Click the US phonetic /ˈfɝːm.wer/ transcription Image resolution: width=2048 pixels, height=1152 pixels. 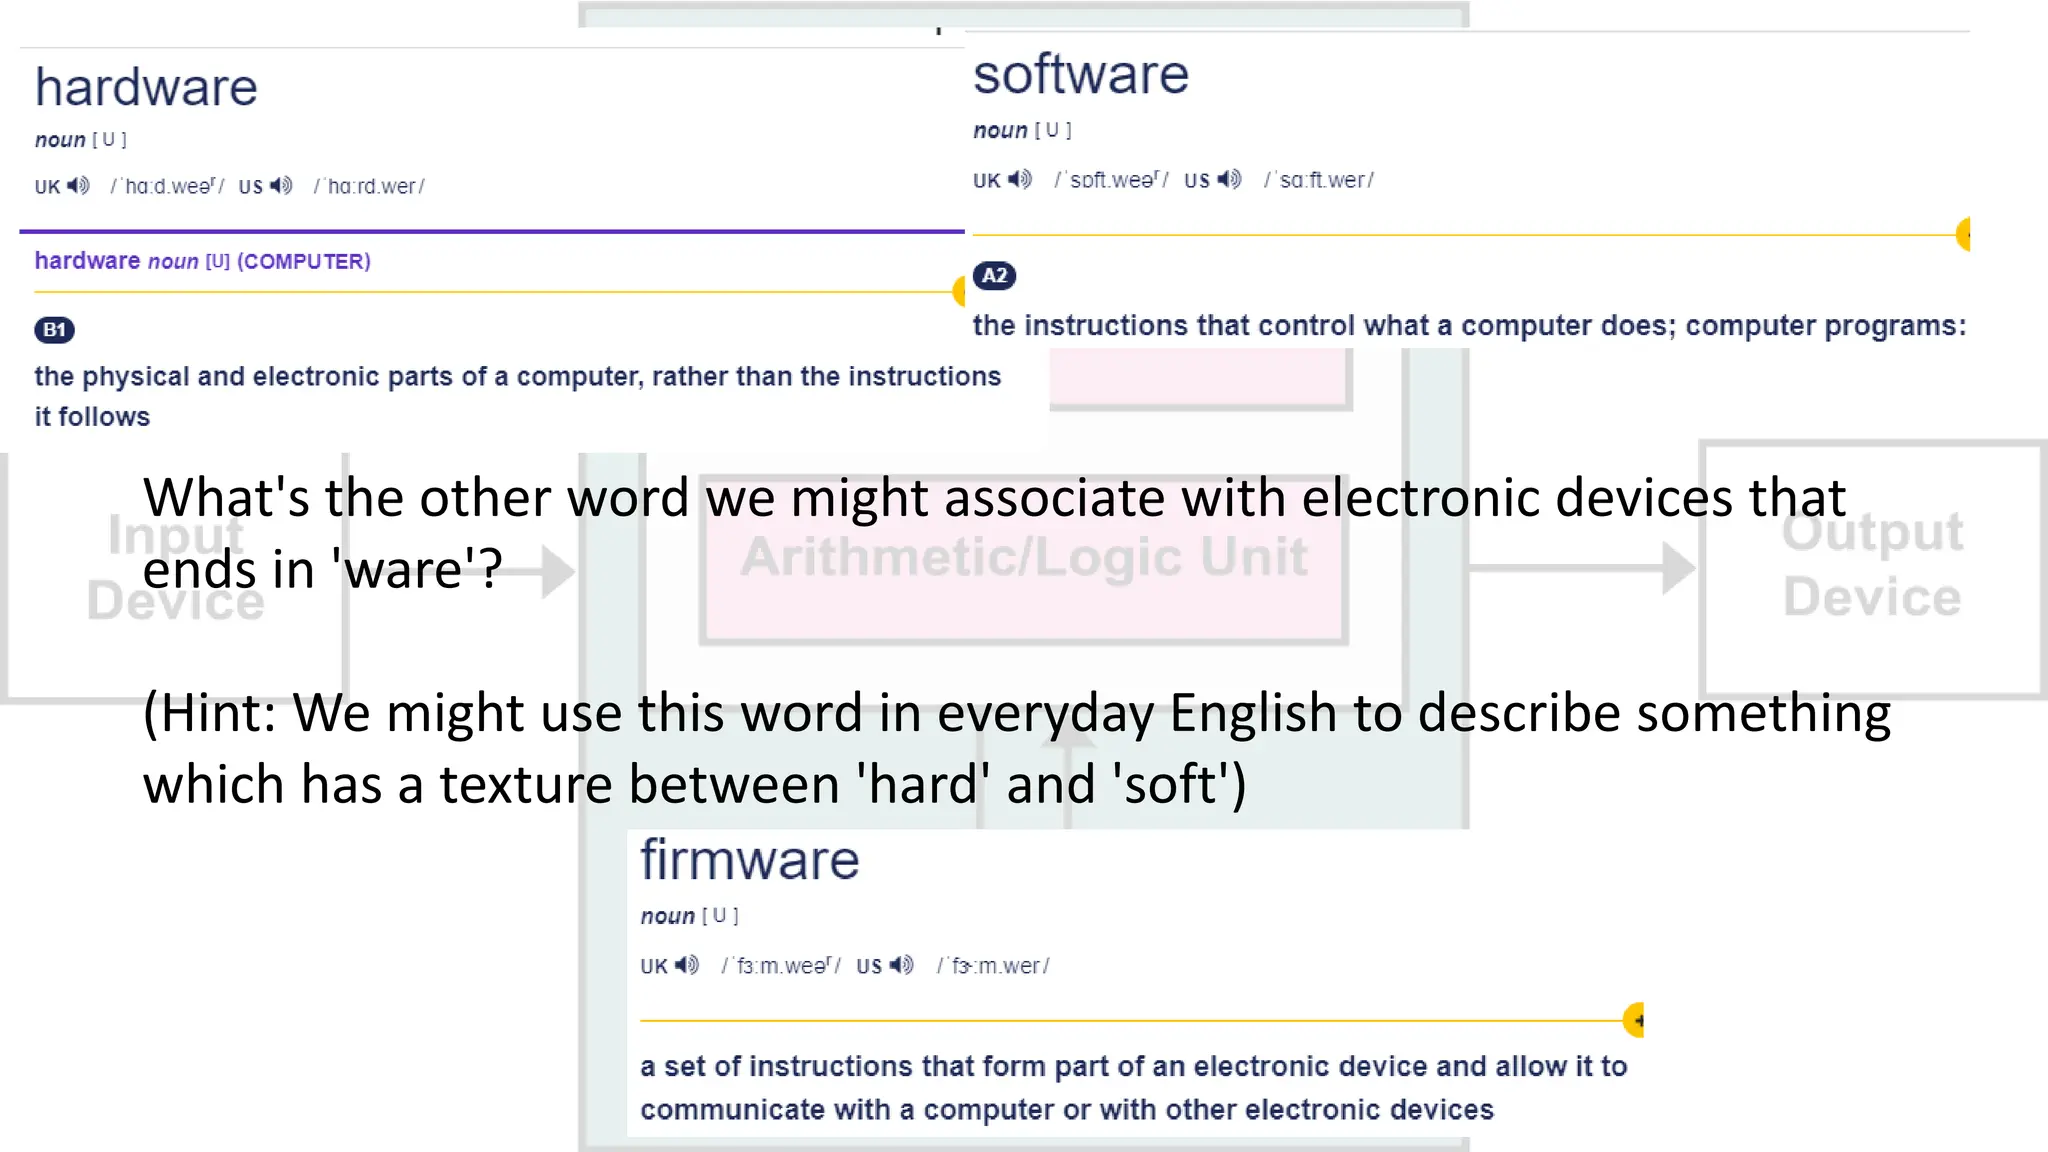point(993,966)
